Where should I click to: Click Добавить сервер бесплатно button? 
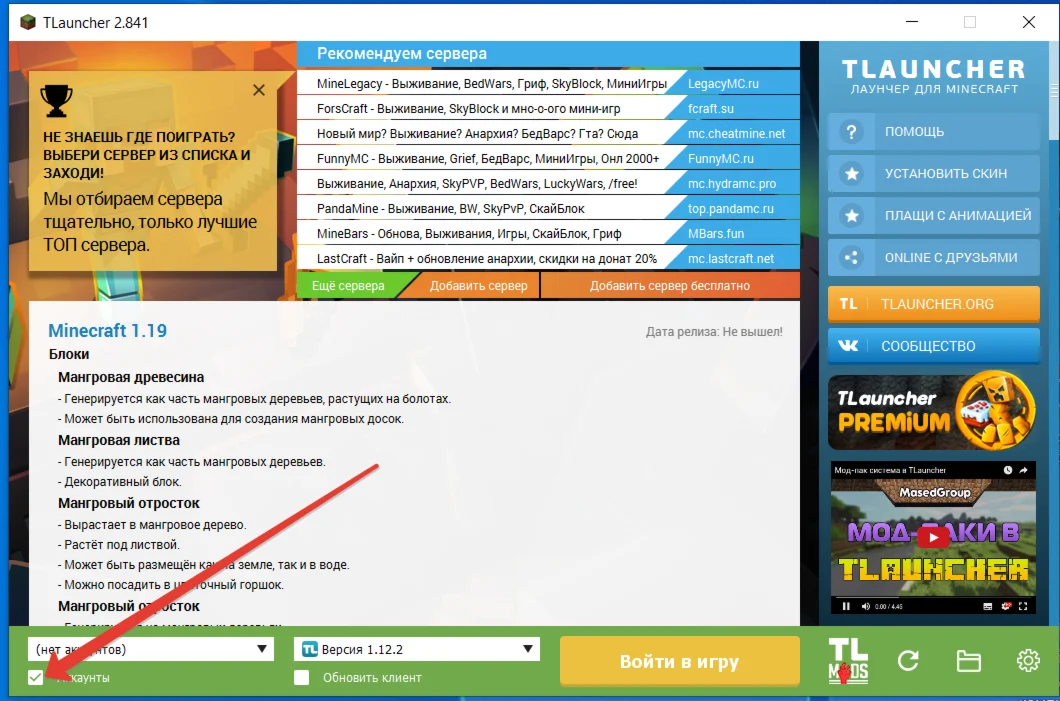point(670,286)
